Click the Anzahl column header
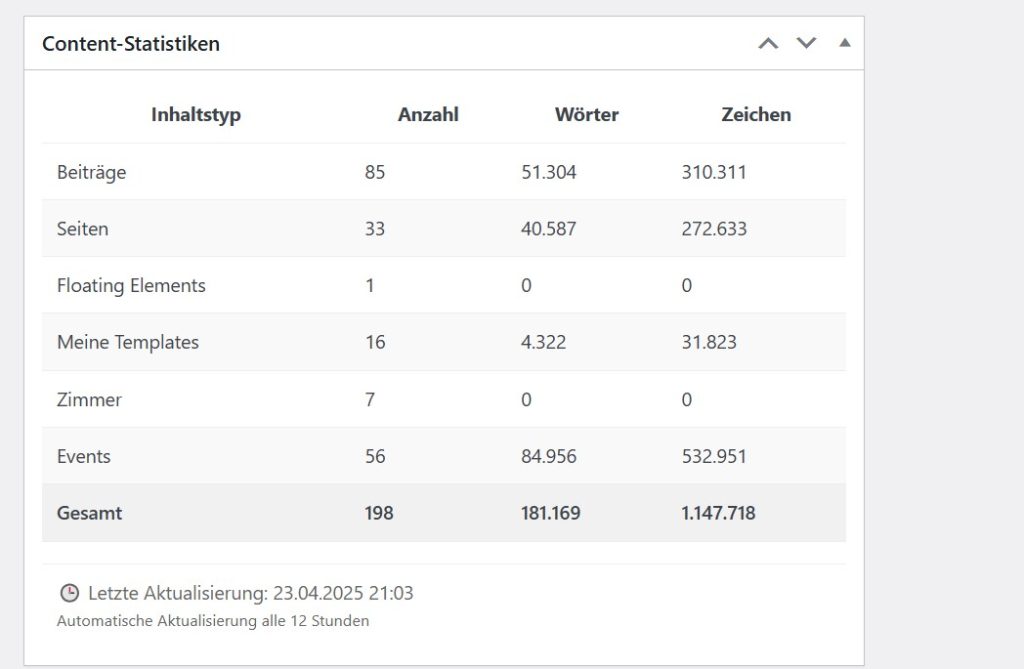 point(427,114)
